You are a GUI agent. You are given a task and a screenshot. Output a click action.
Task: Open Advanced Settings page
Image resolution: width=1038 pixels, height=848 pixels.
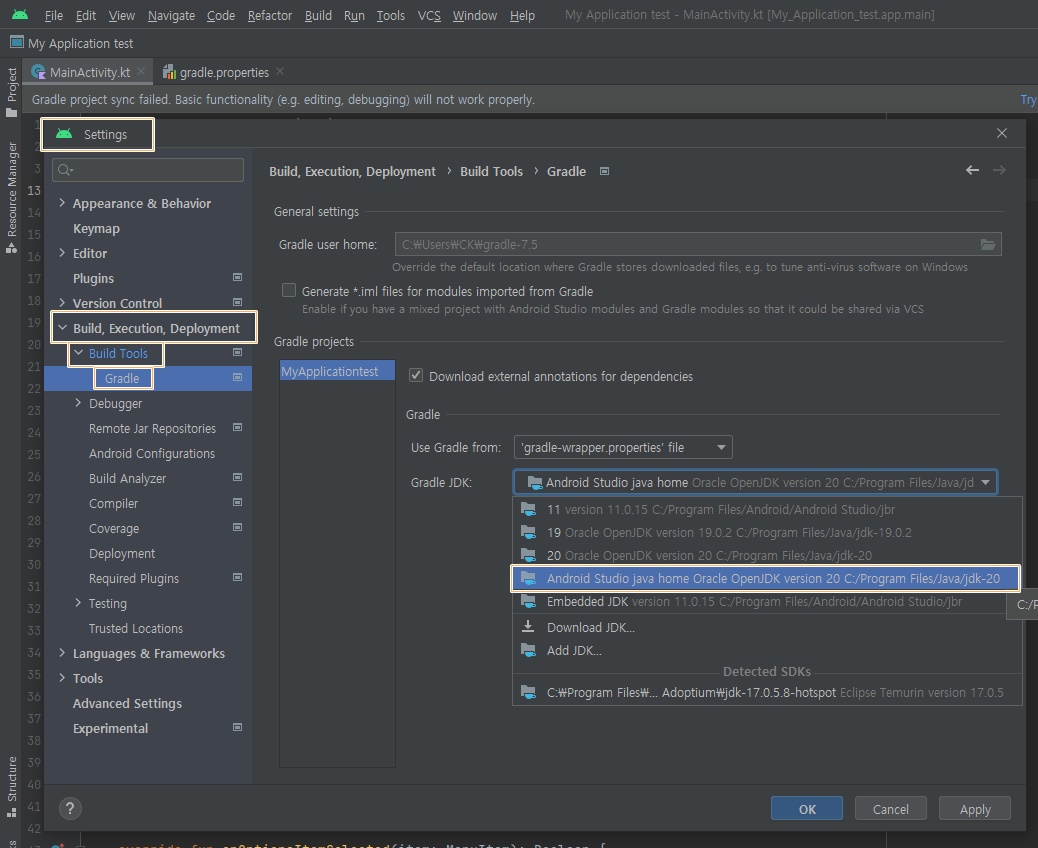coord(127,703)
